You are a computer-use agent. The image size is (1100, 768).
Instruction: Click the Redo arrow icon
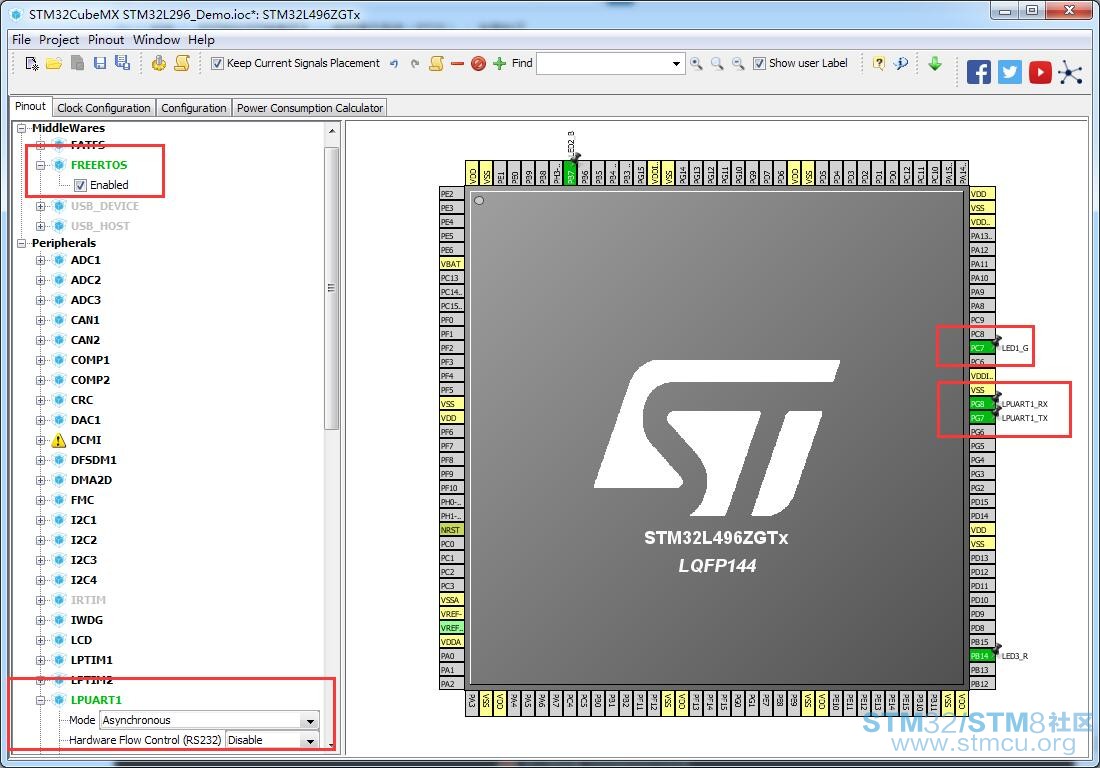[x=415, y=64]
